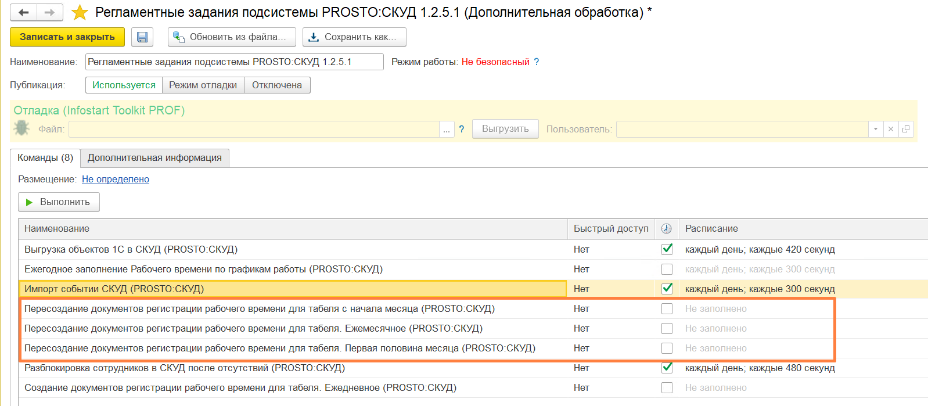The image size is (928, 406).
Task: Go forward with the right arrow button
Action: (x=51, y=12)
